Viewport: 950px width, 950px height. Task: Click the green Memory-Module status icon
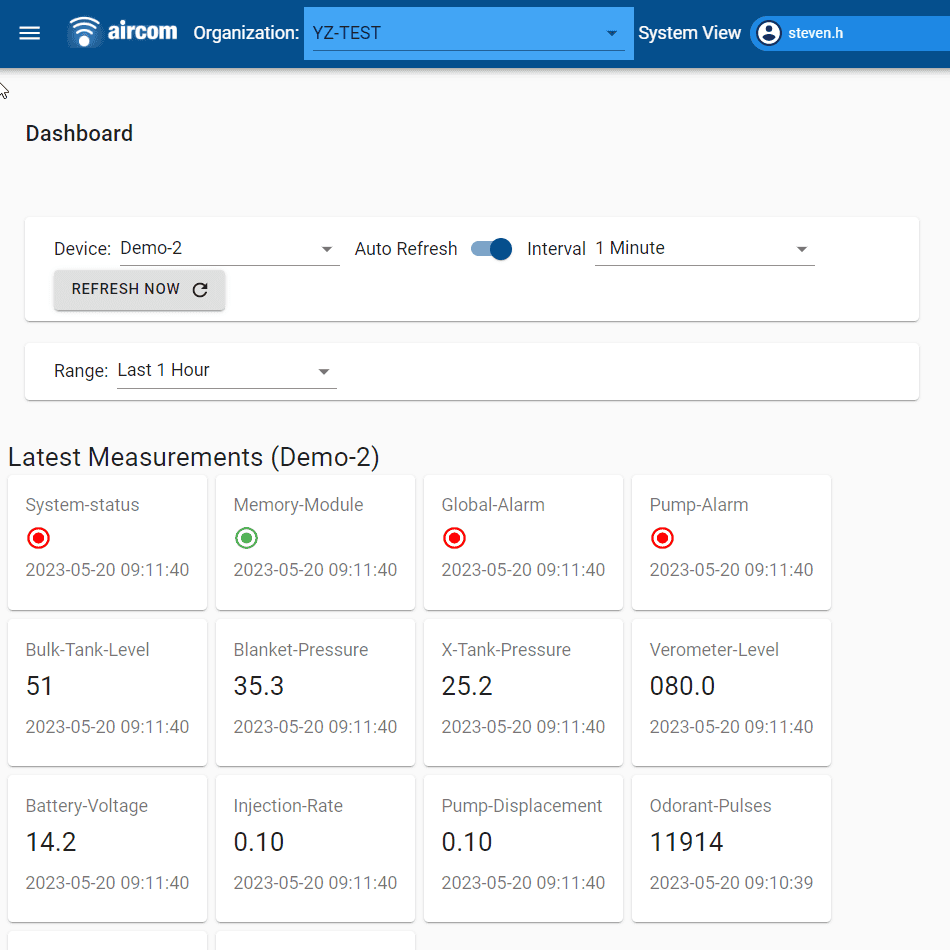(x=247, y=538)
